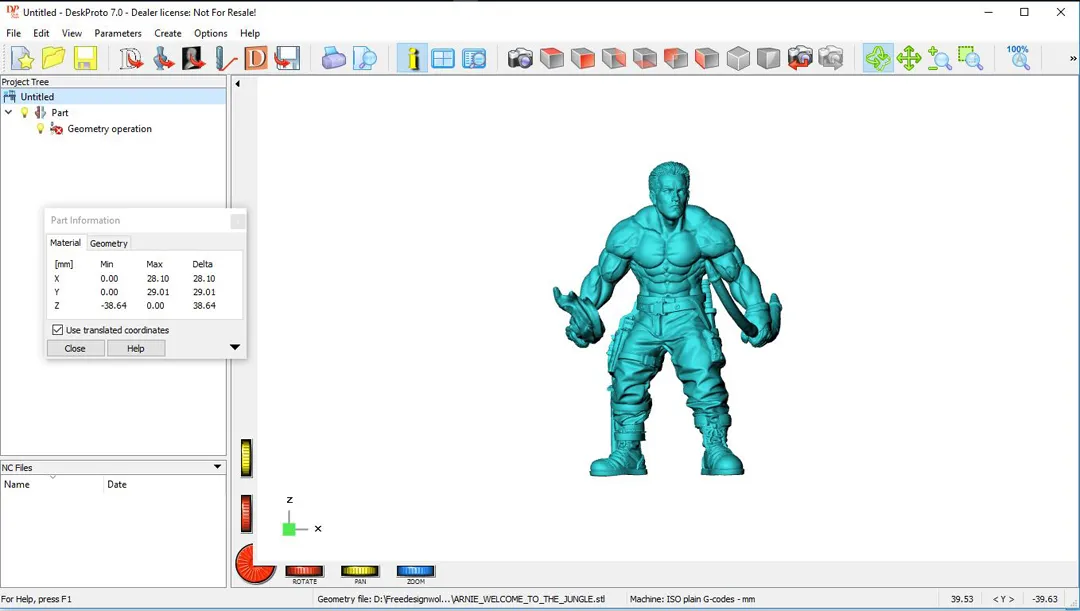Print the view with the printer icon
Viewport: 1080px width, 611px height.
coord(333,59)
